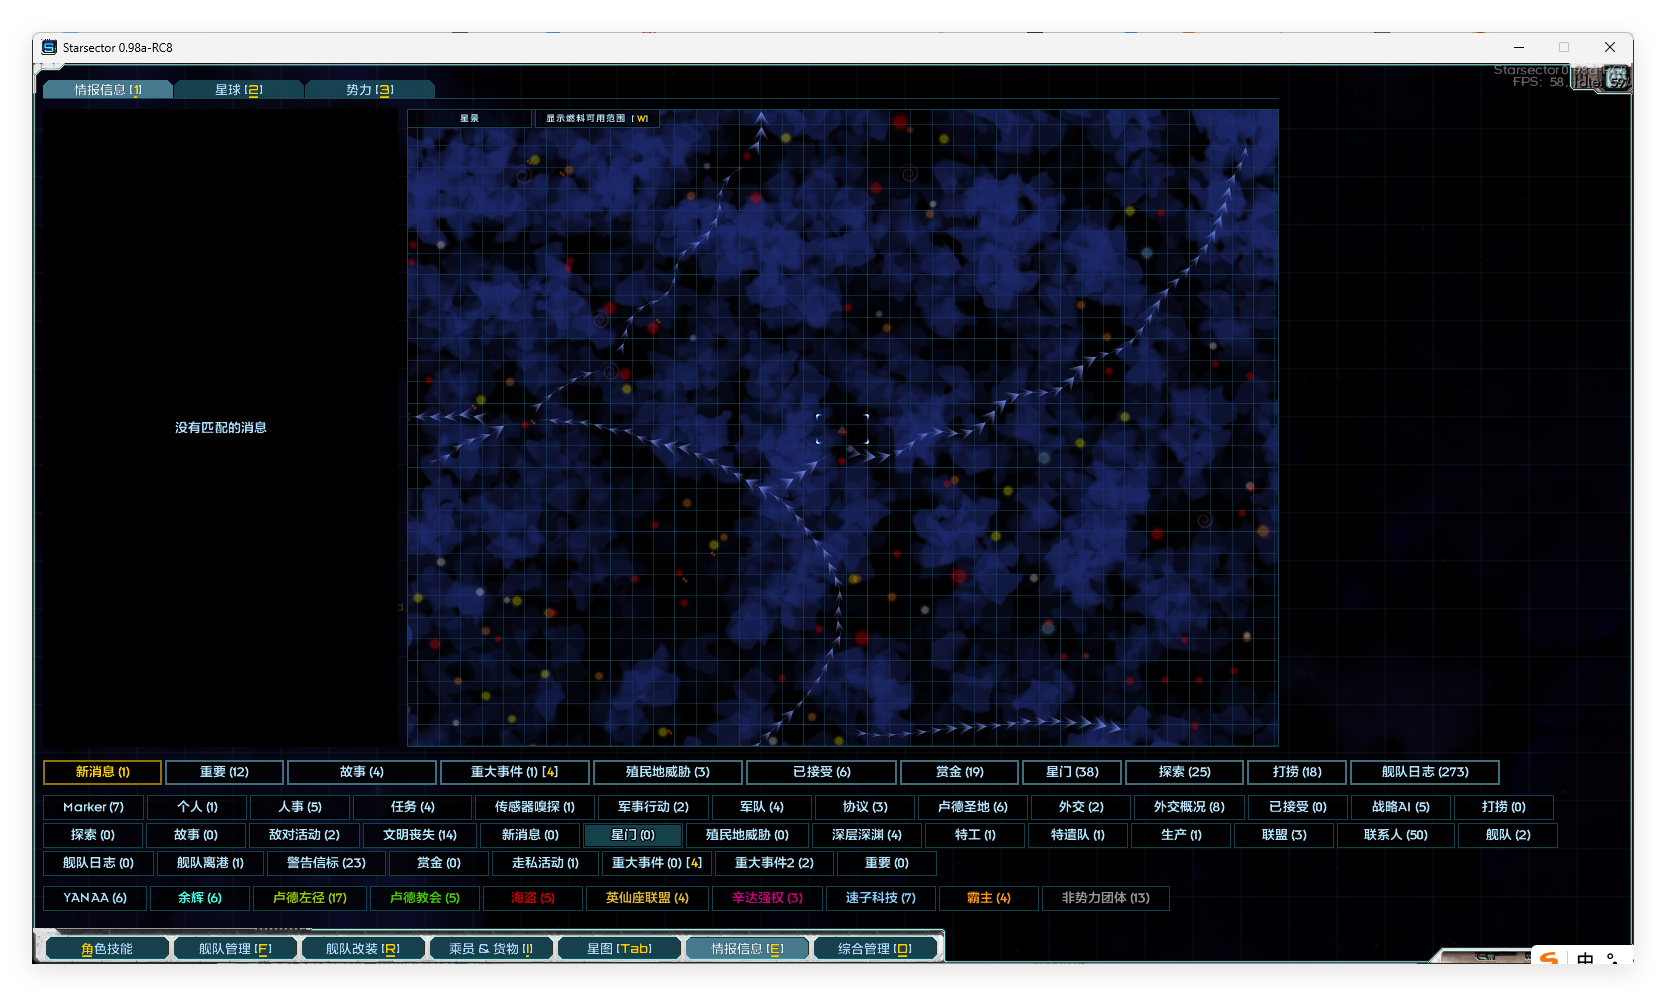Select the 情报信息 [1] top tab

108,90
